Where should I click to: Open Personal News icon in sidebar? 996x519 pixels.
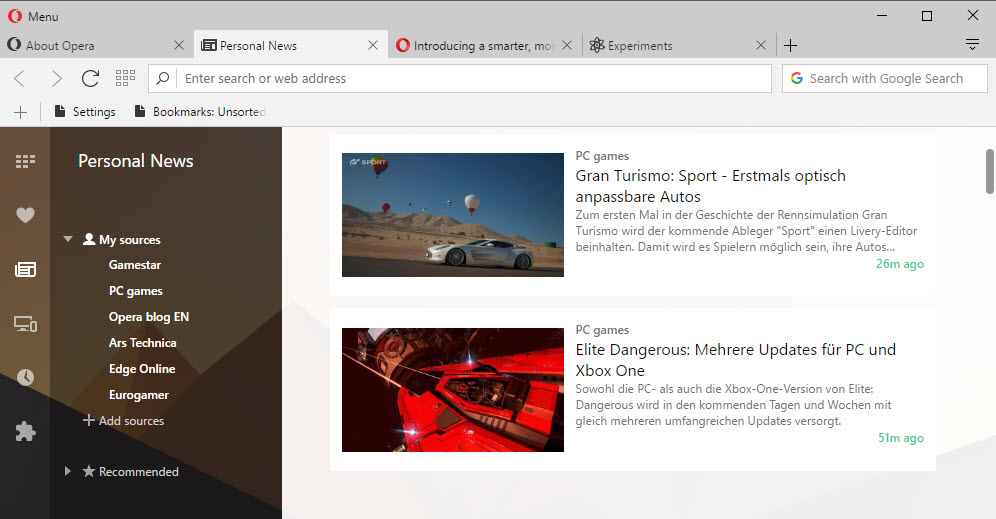[x=25, y=269]
